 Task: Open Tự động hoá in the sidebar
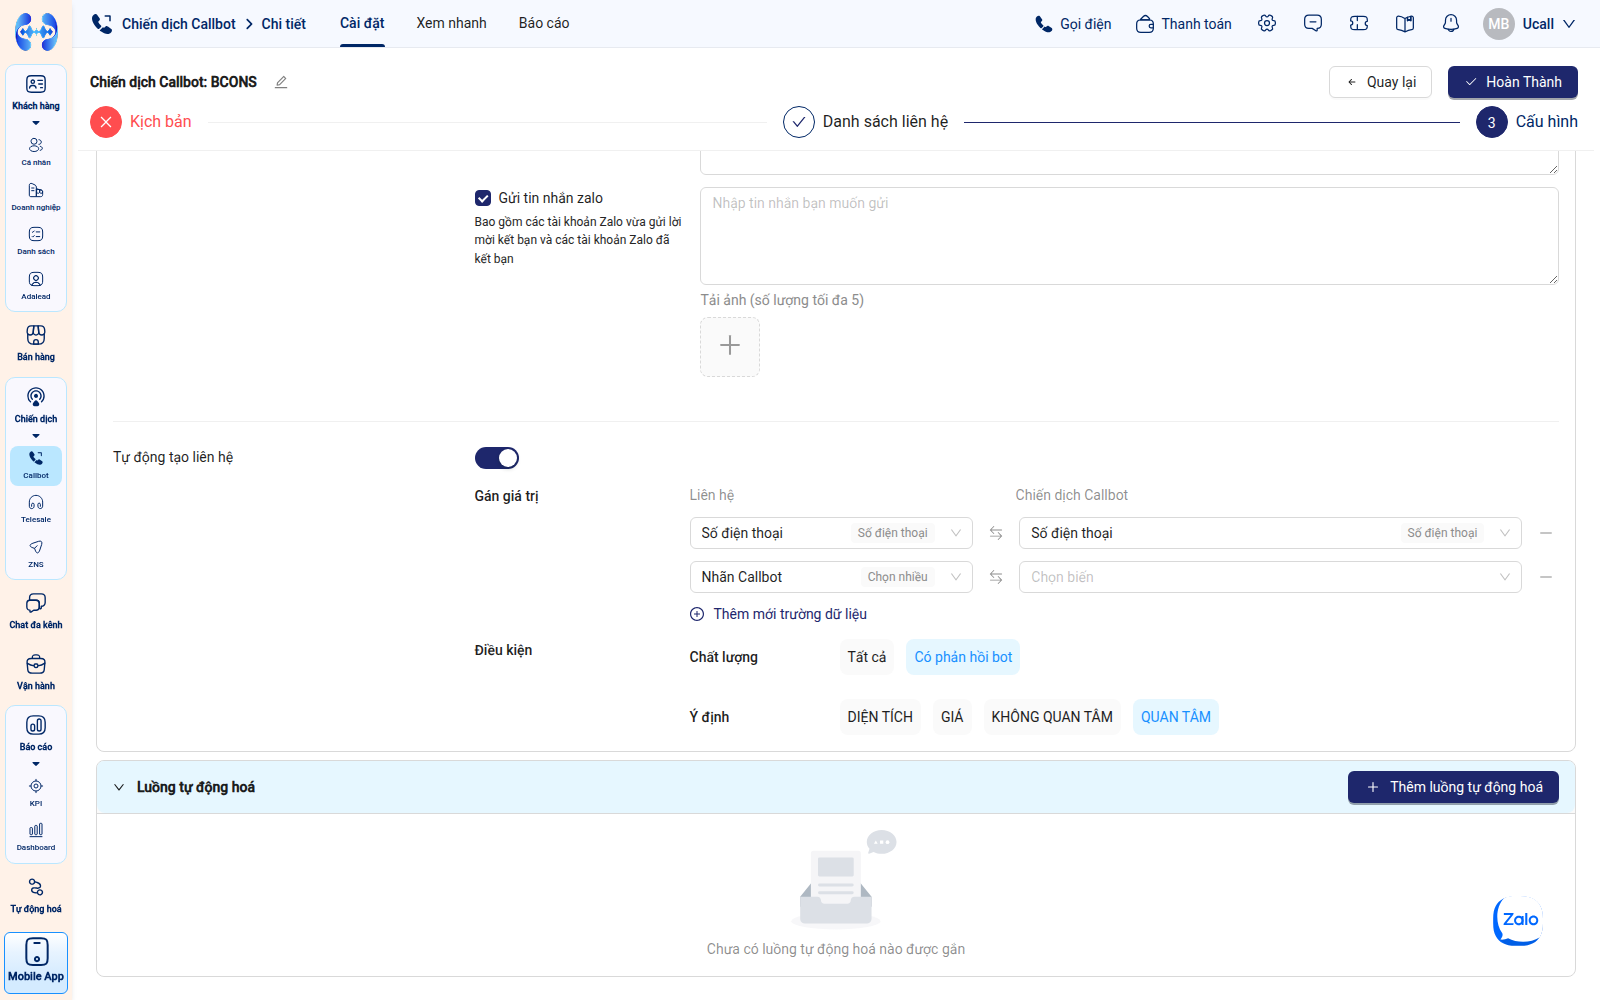coord(36,895)
